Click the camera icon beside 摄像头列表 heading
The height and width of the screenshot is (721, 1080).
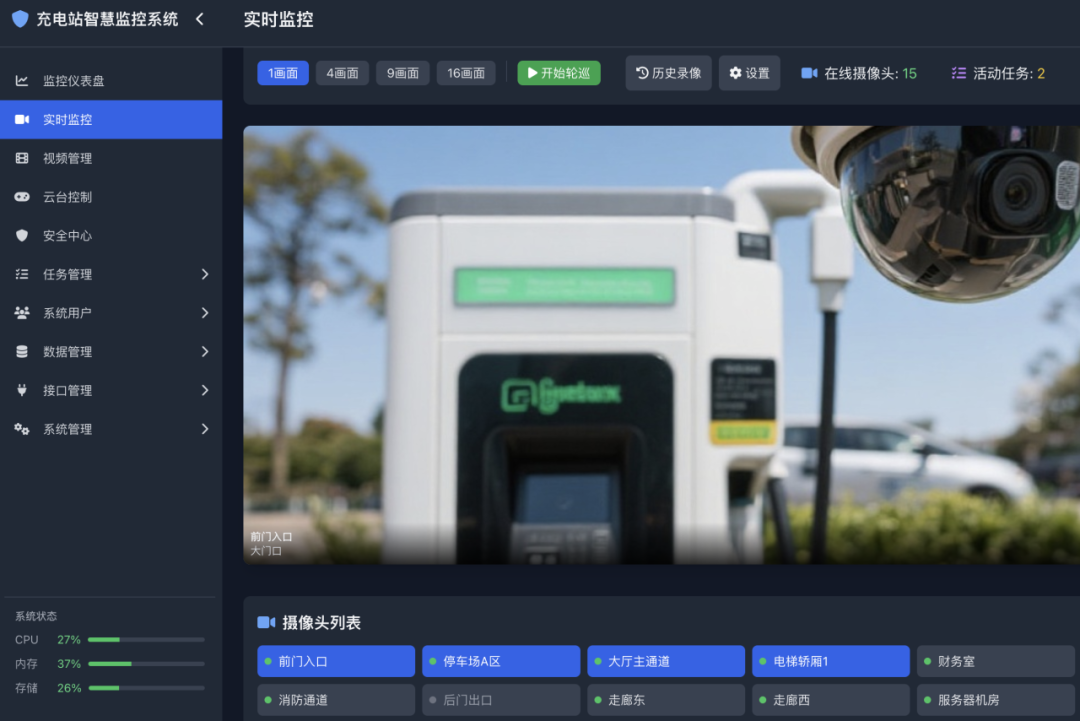(266, 623)
